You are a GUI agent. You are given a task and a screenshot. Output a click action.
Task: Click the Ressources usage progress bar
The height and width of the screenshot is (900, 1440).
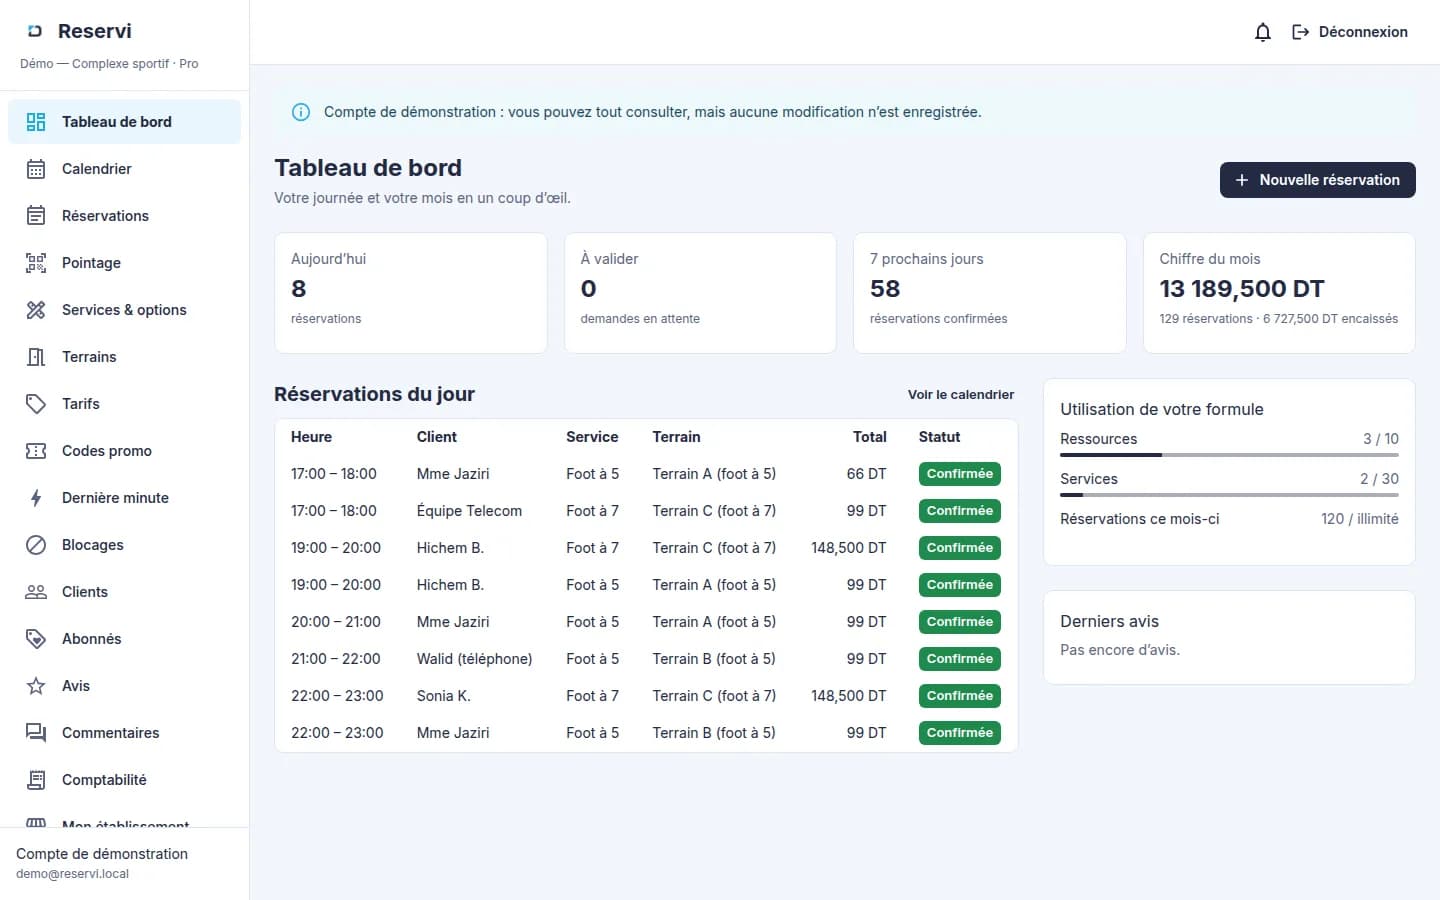[x=1229, y=455]
